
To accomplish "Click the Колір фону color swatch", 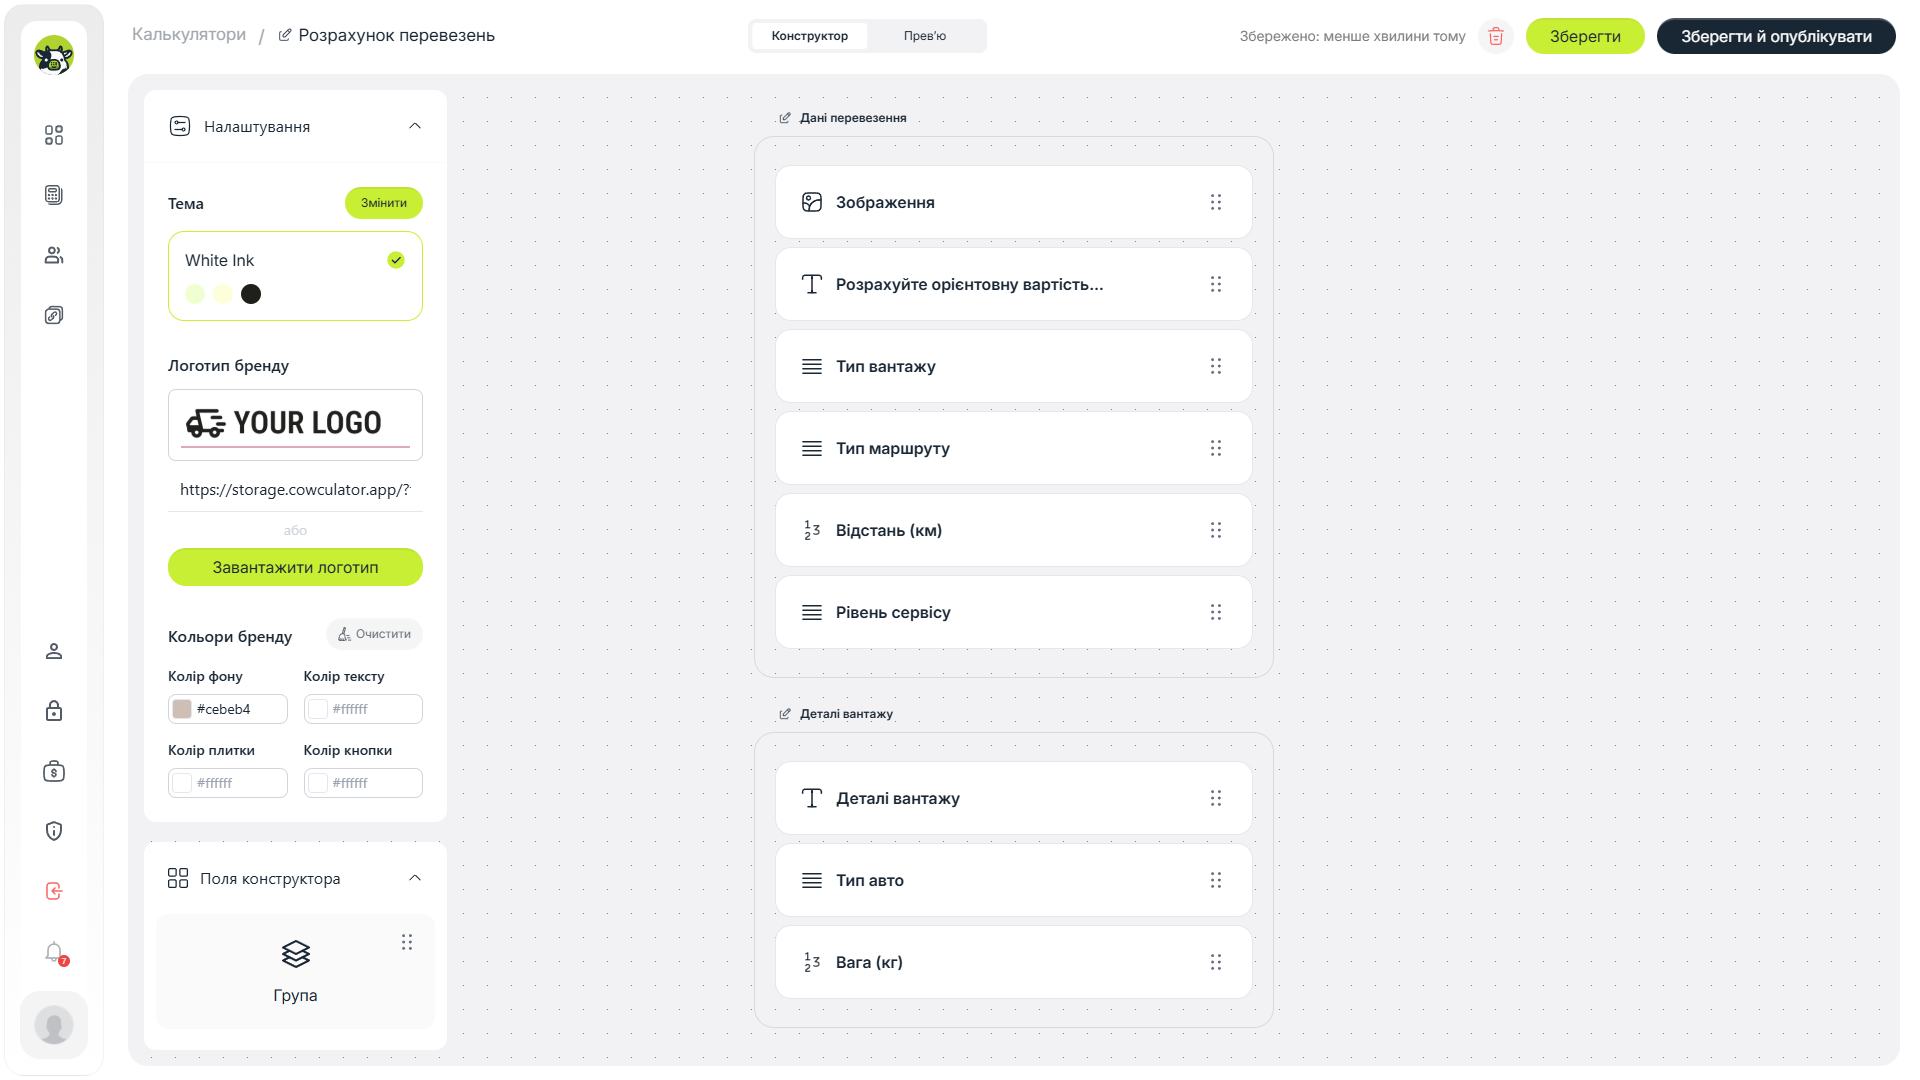I will click(182, 709).
